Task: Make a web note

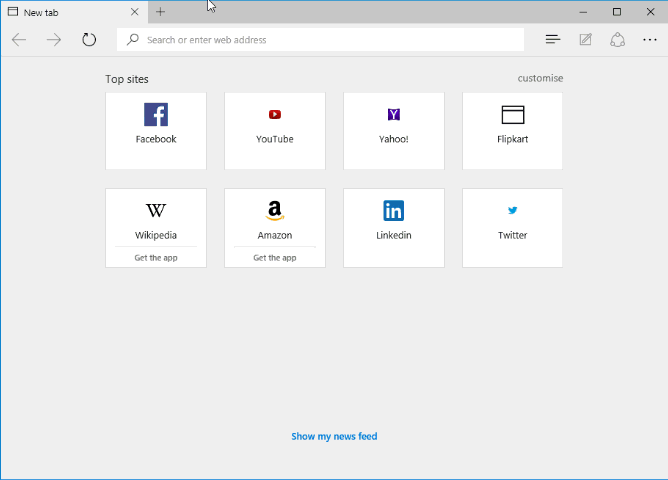Action: click(x=585, y=40)
